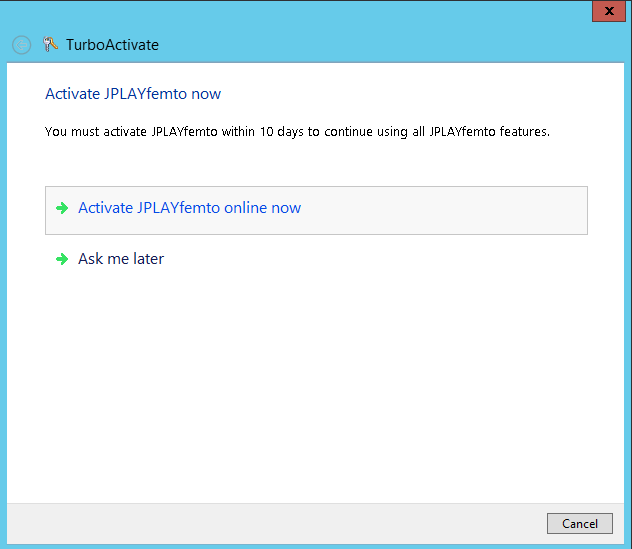Click the green arrow beside Ask me later
Screen dimensions: 632x549
[x=62, y=259]
